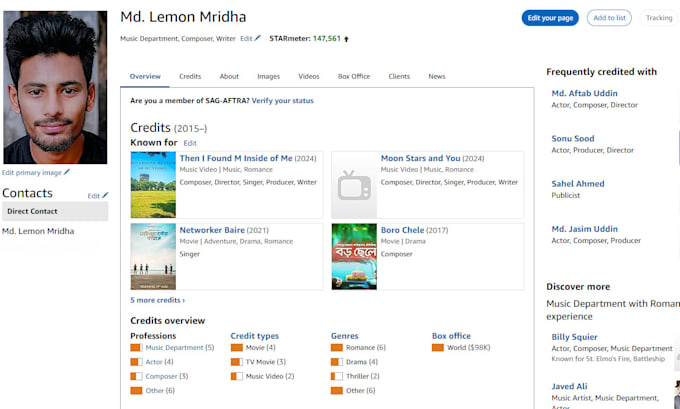This screenshot has height=409, width=680.
Task: Open the Box Office tab
Action: point(354,76)
